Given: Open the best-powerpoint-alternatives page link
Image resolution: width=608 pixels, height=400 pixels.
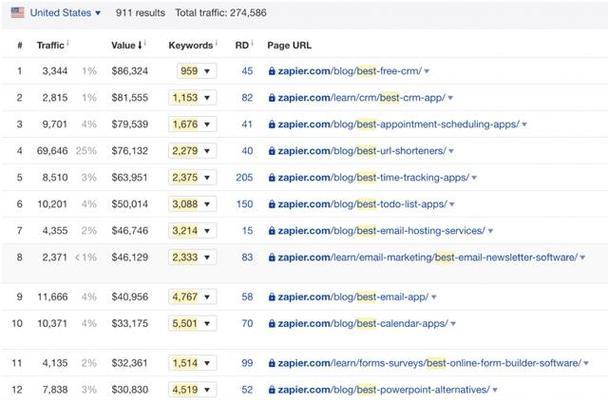Looking at the screenshot, I should pos(384,390).
